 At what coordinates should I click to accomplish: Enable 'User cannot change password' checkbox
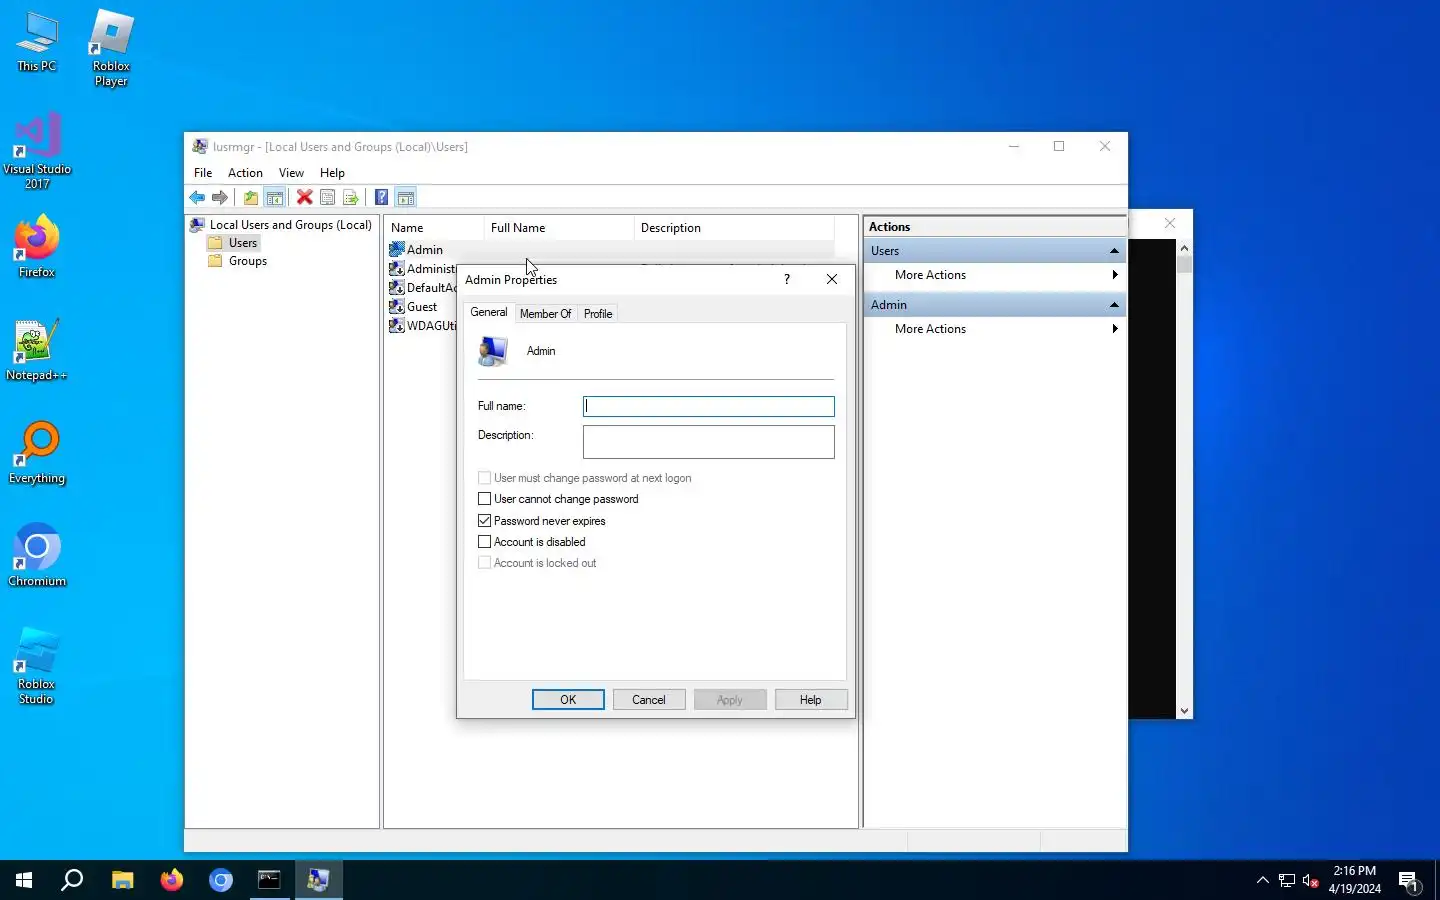tap(485, 499)
